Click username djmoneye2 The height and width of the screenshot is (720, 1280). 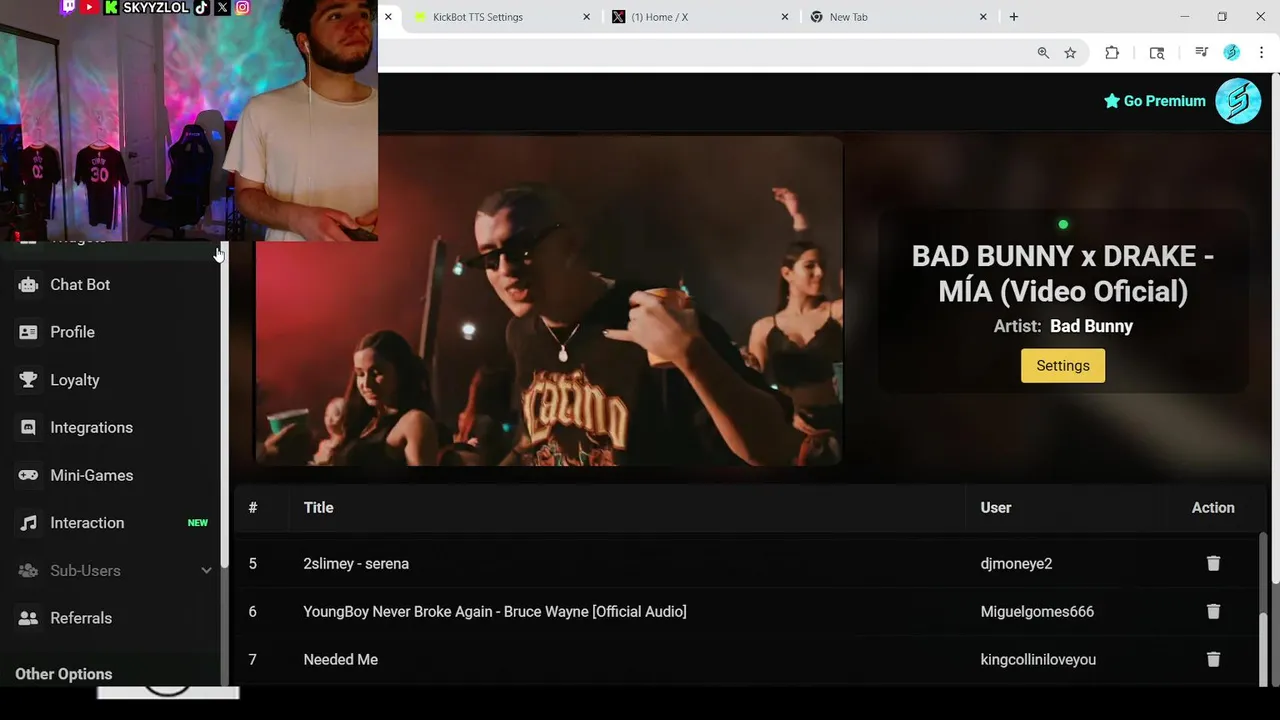pyautogui.click(x=1016, y=564)
